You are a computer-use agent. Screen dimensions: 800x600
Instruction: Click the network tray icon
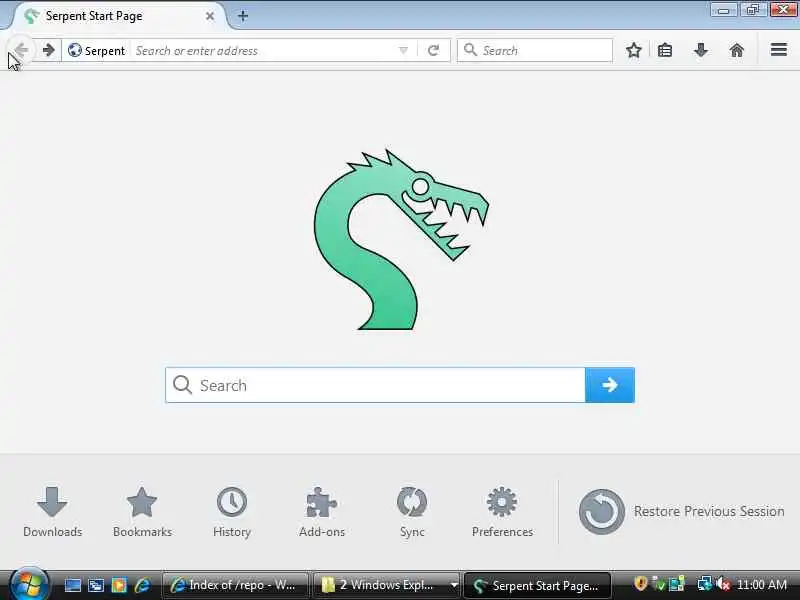coord(705,584)
